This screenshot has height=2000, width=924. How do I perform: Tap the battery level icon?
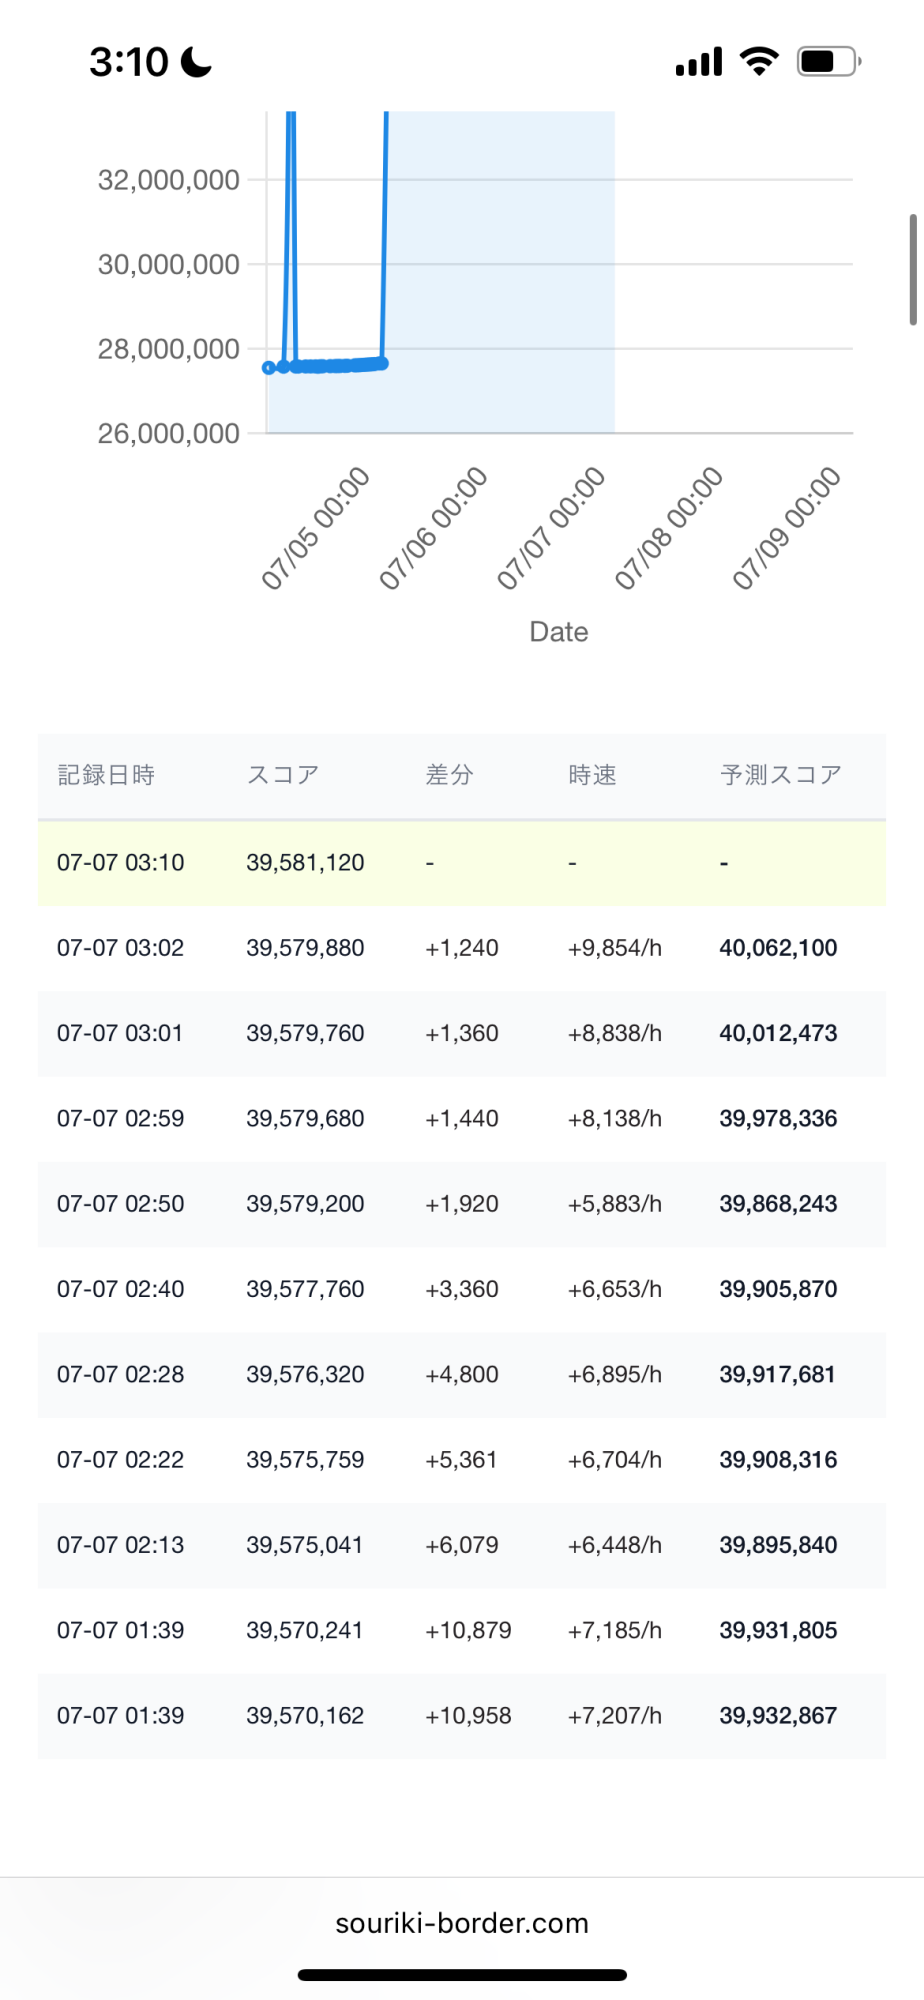pyautogui.click(x=828, y=62)
